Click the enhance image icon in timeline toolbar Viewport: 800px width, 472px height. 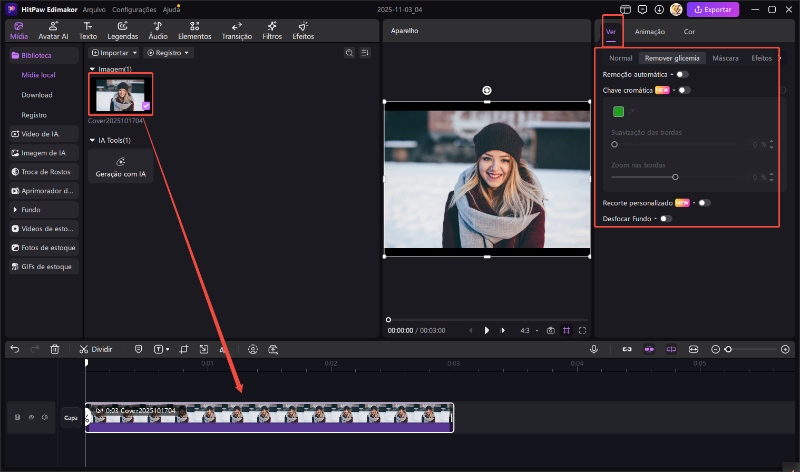pyautogui.click(x=273, y=349)
